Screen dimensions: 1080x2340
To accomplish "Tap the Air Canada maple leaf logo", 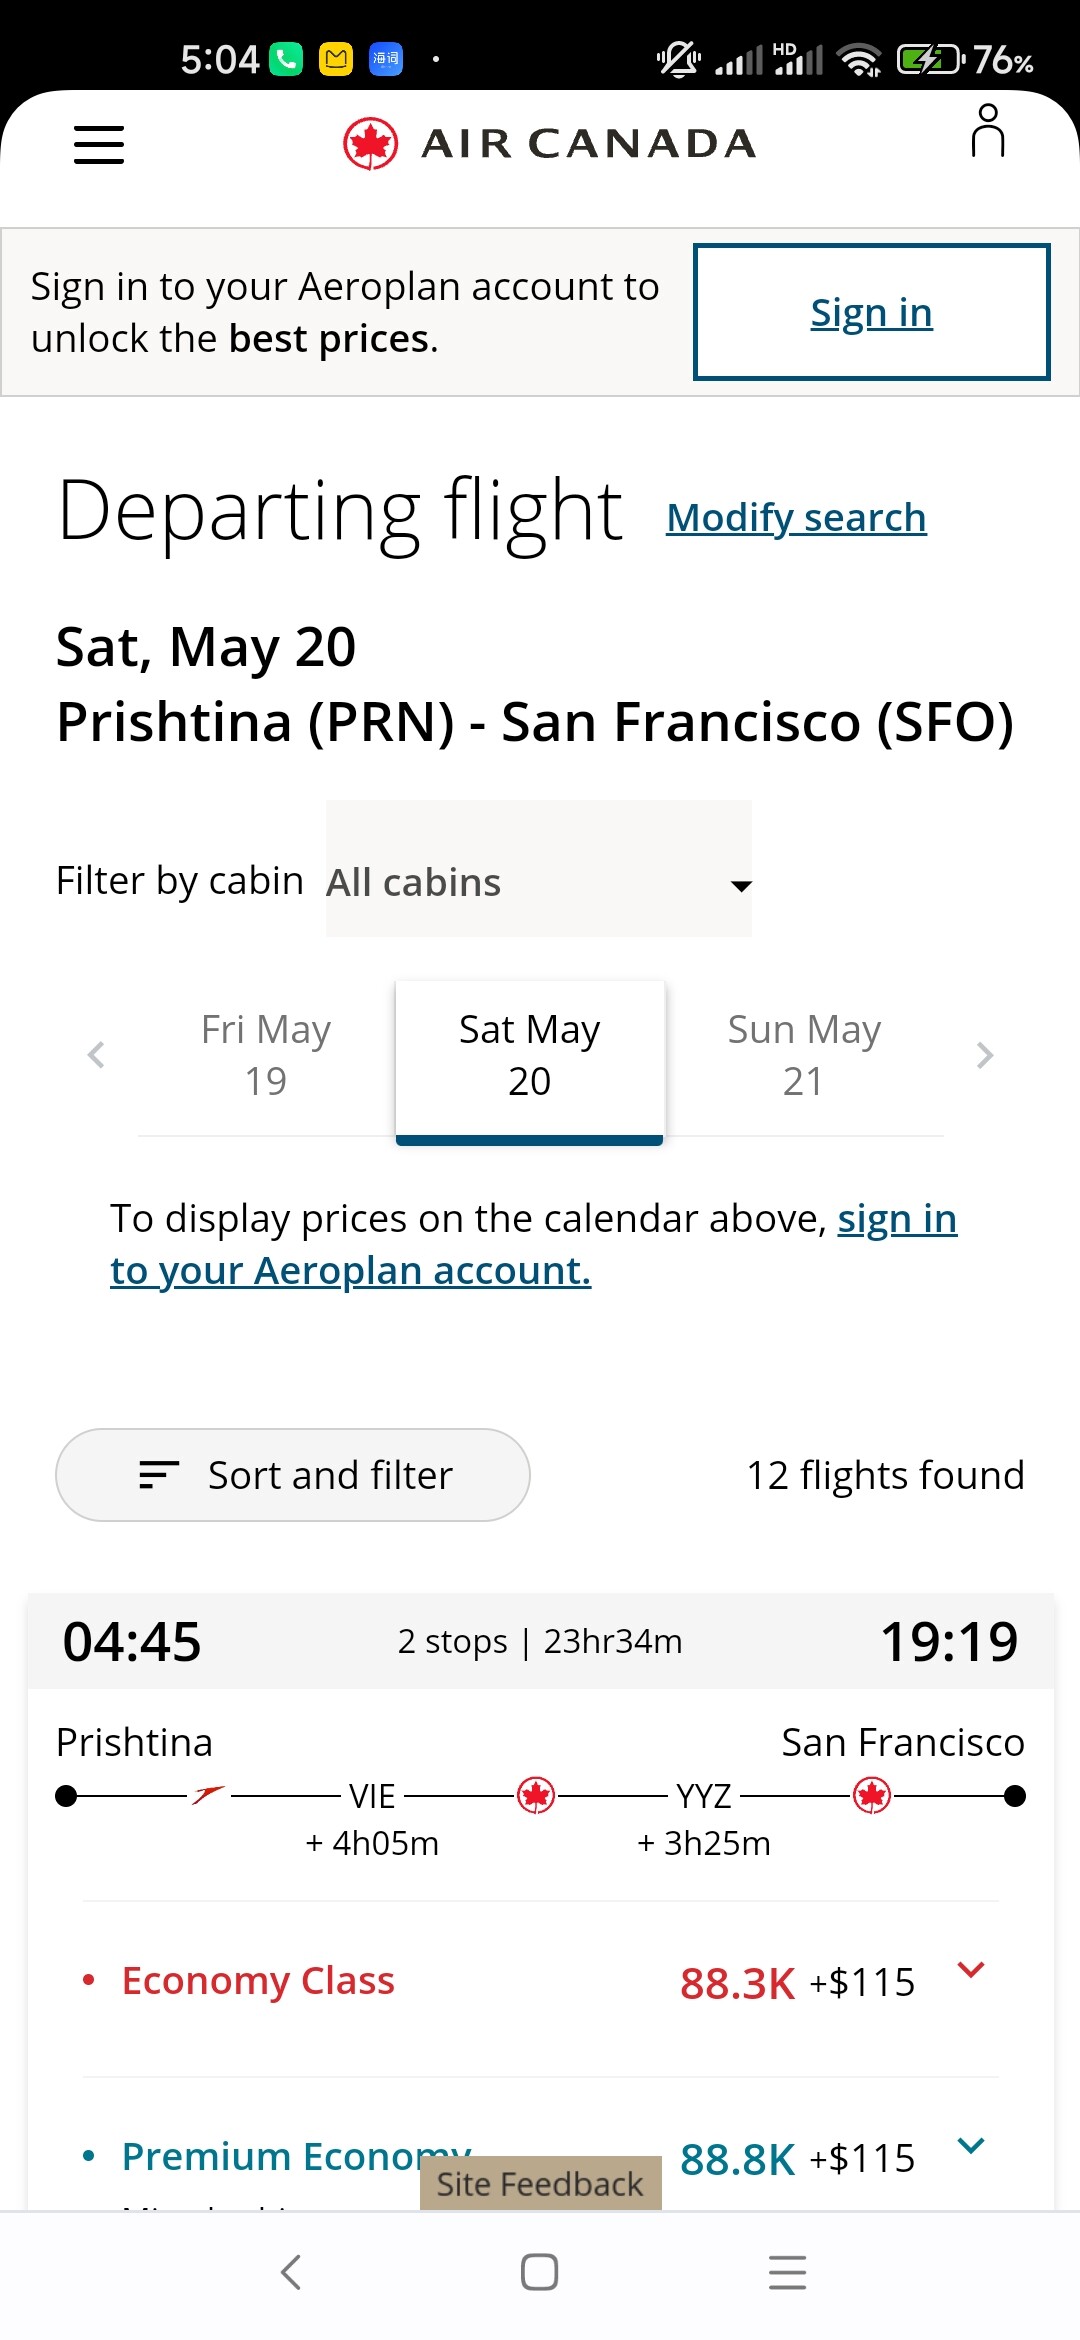I will (371, 144).
